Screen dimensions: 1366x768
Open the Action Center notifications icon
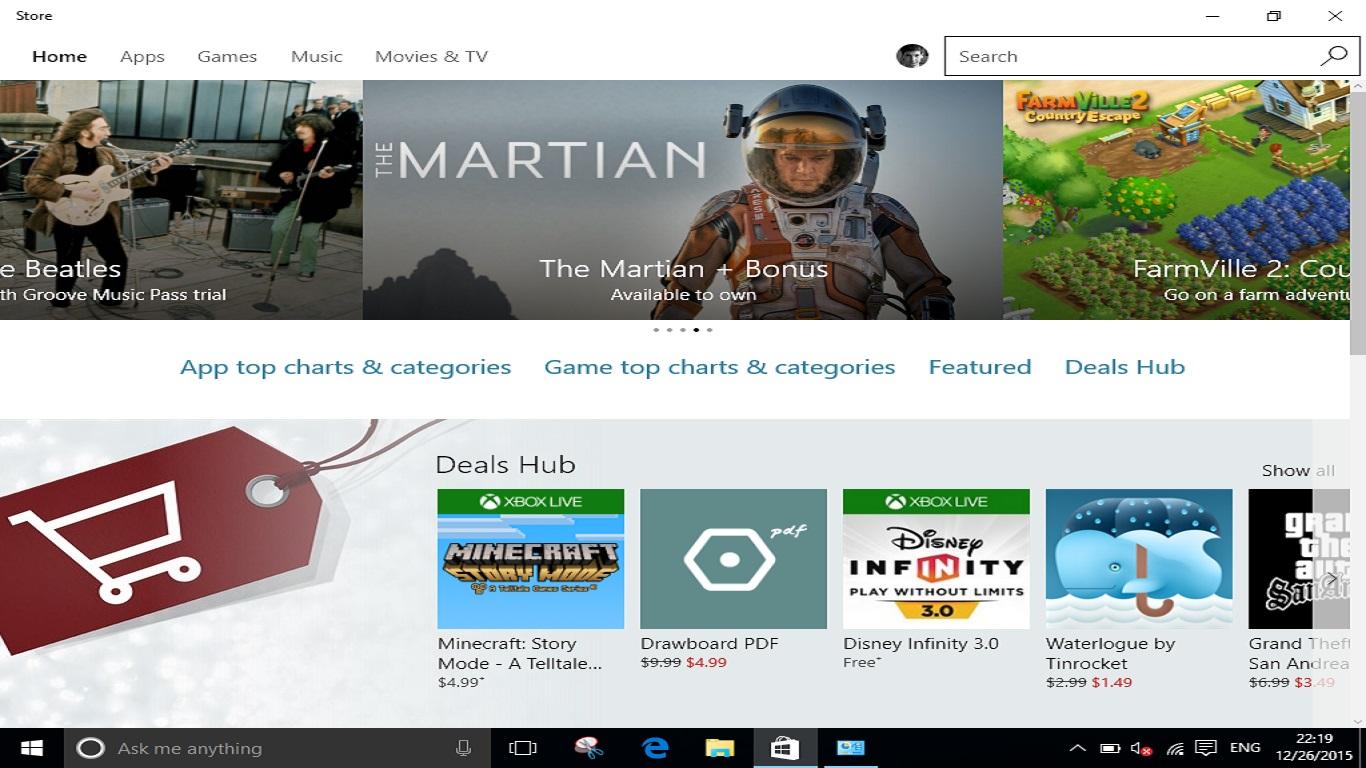click(x=1207, y=748)
